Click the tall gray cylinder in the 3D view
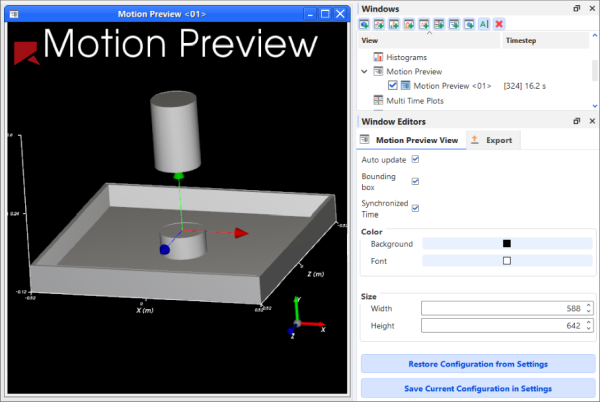 tap(176, 132)
